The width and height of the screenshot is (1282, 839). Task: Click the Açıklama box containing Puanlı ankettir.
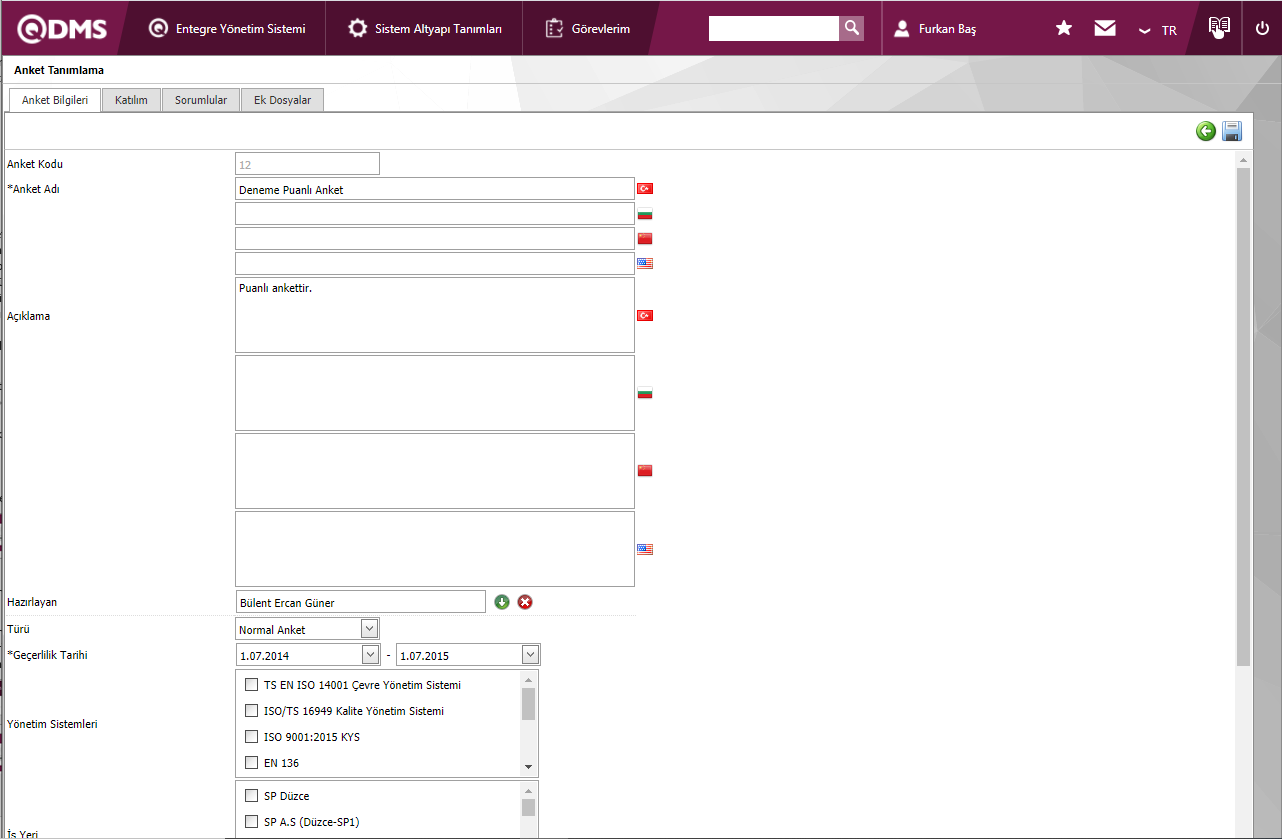point(435,315)
